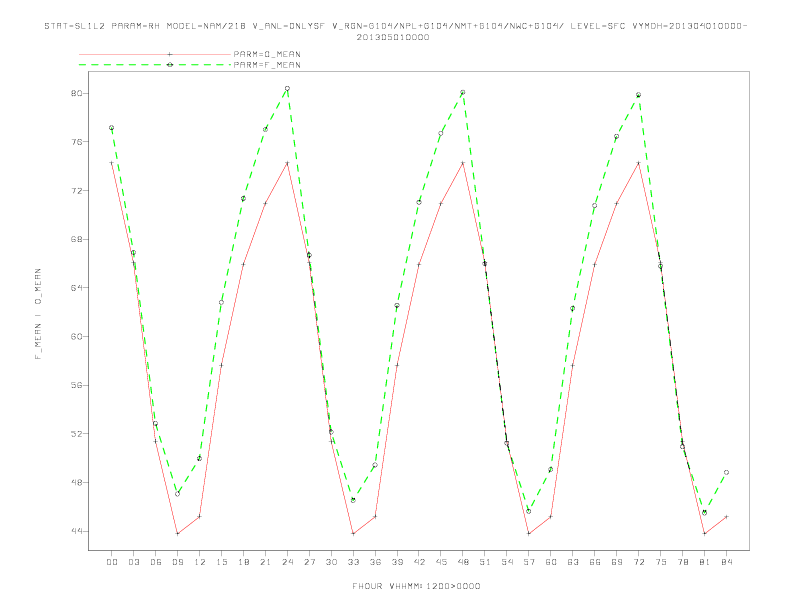Click the y-axis tick label 56
This screenshot has height=612, width=792.
point(76,385)
